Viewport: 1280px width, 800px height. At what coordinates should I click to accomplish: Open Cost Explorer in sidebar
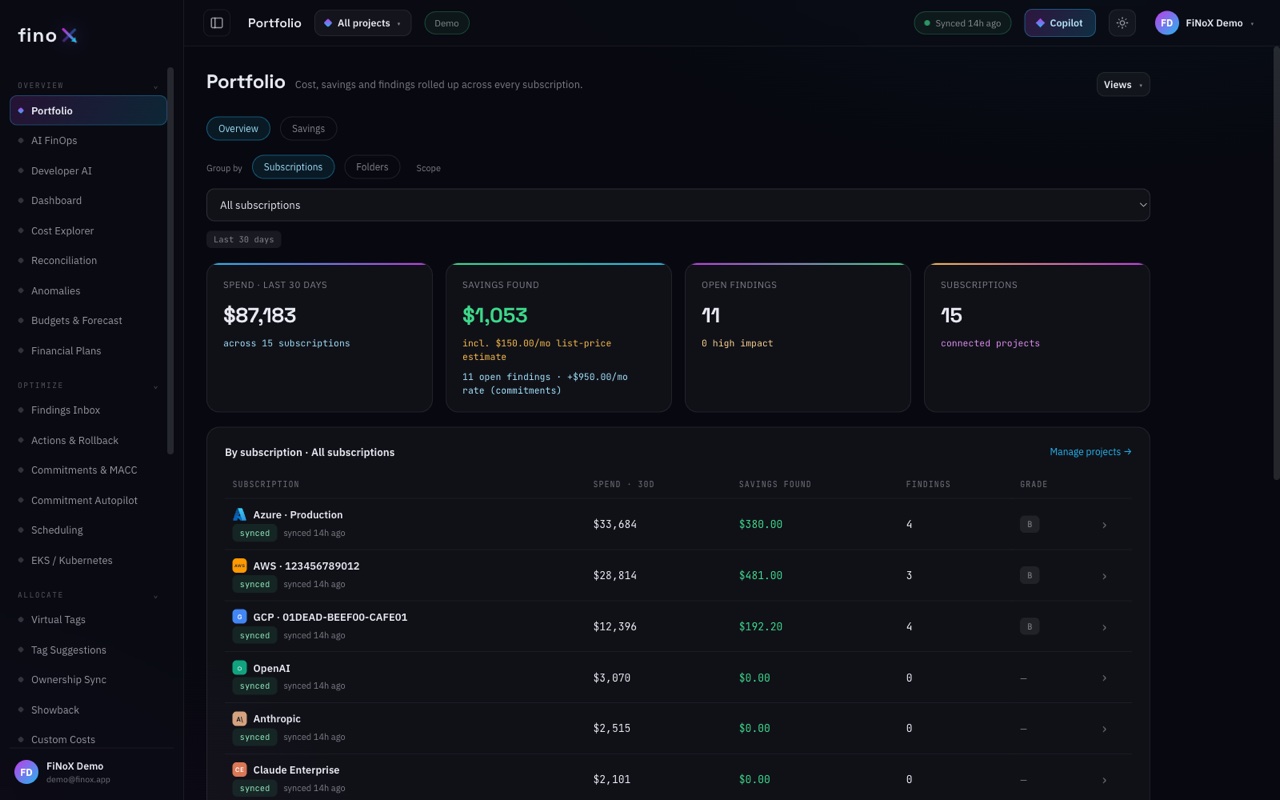pyautogui.click(x=88, y=231)
